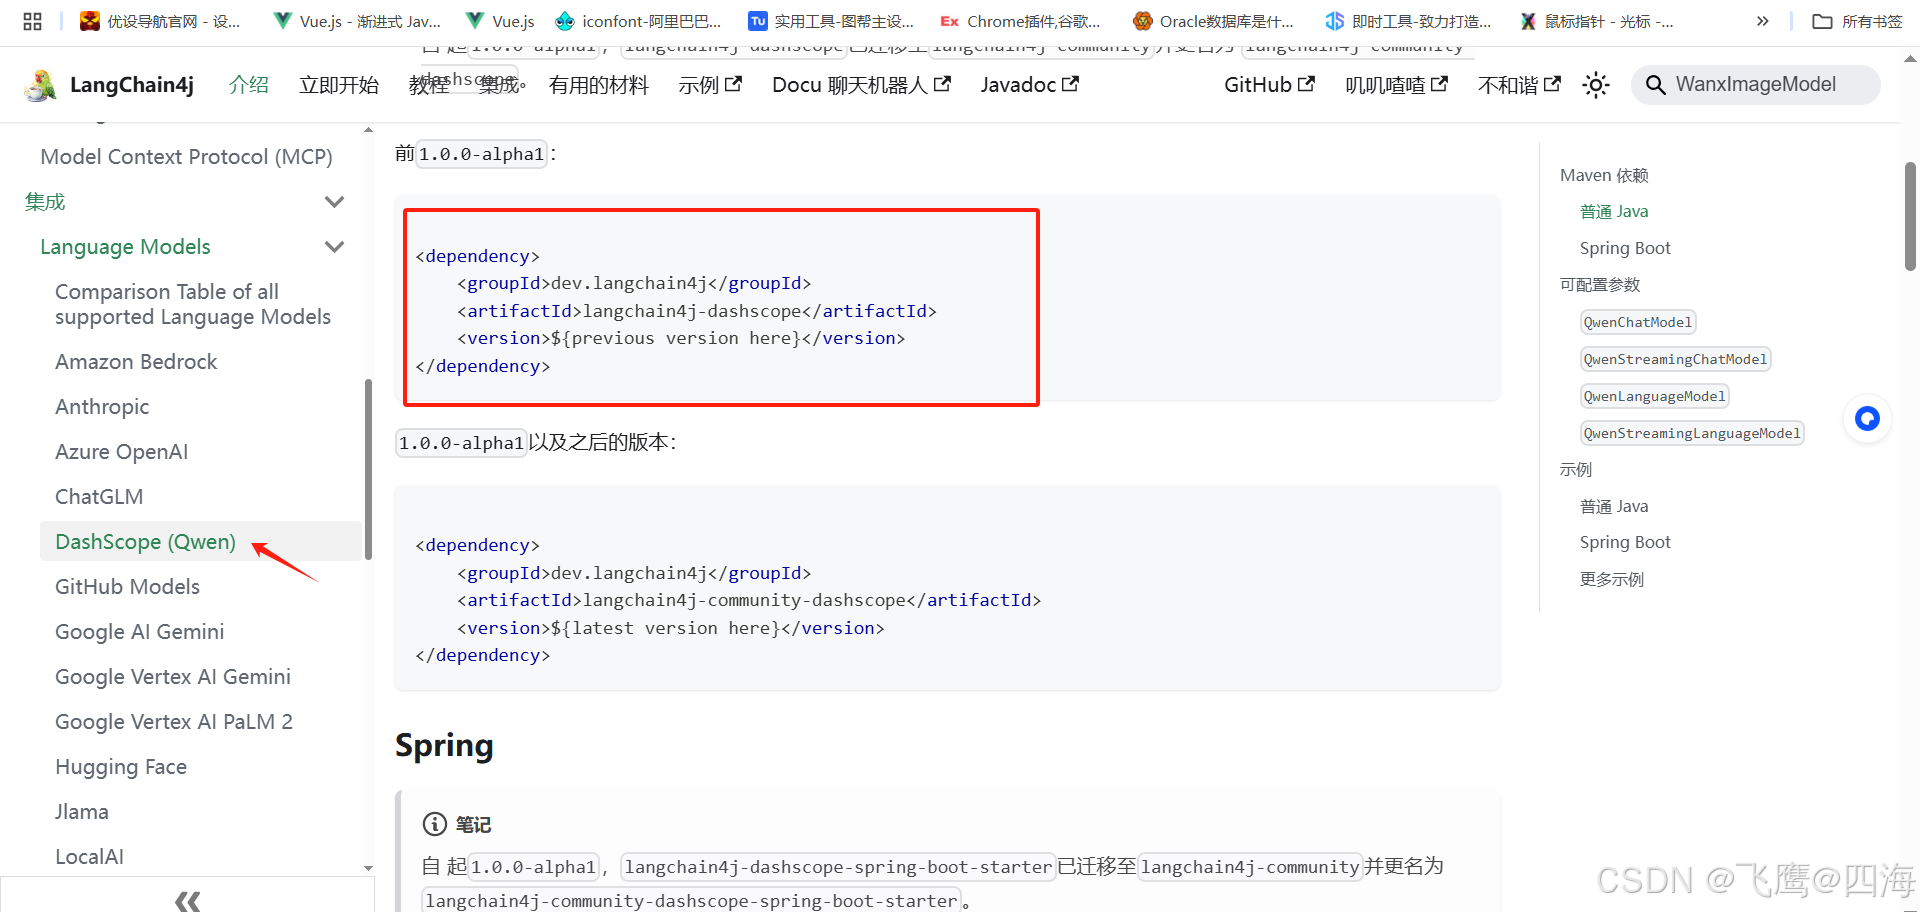This screenshot has height=912, width=1920.
Task: Open the browser apps grid icon
Action: tap(32, 21)
